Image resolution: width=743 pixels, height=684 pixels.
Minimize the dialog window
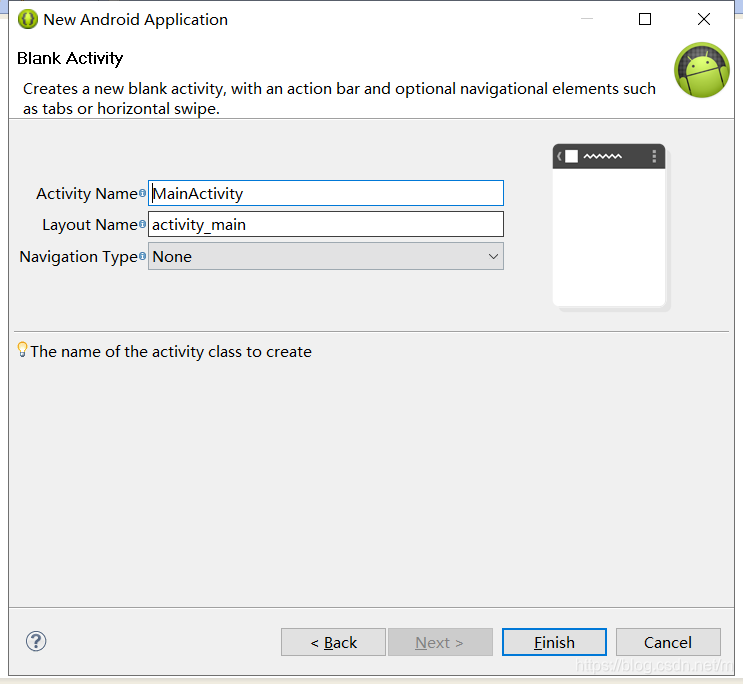(x=587, y=19)
